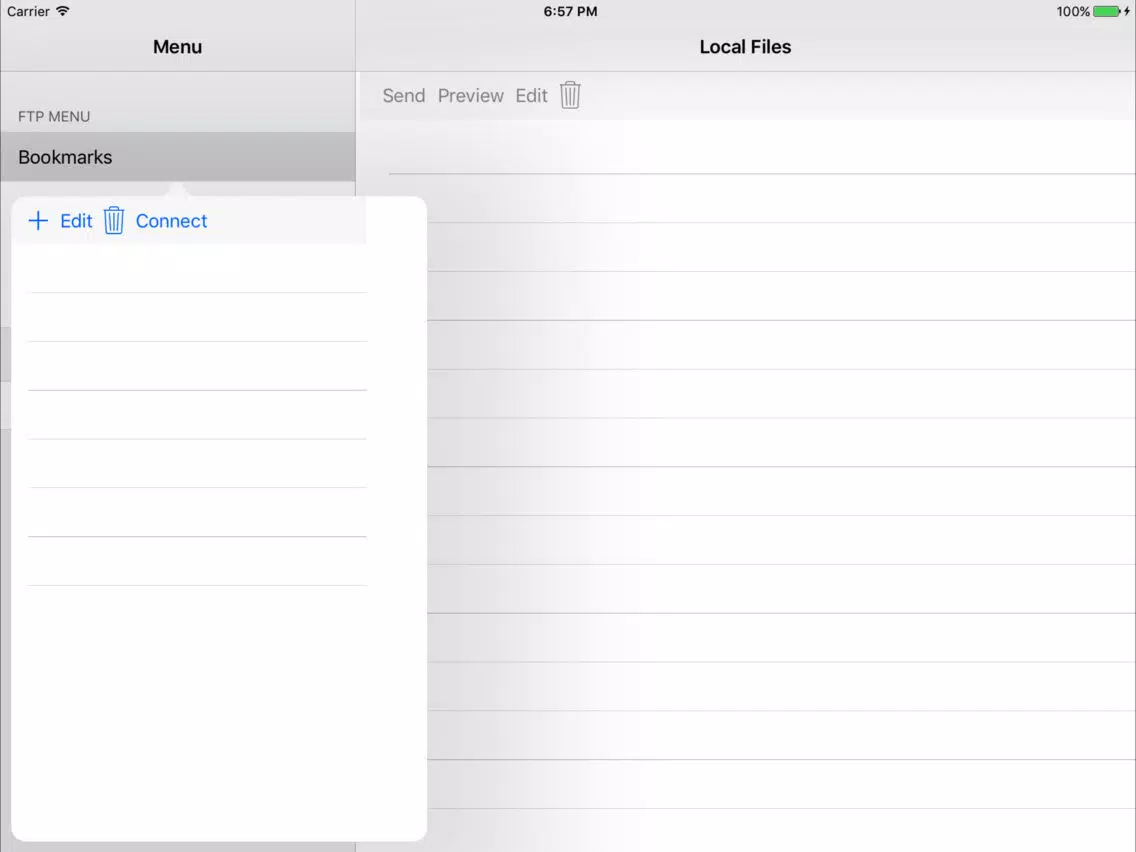Click the FTP MENU section header
1136x852 pixels.
coord(54,117)
